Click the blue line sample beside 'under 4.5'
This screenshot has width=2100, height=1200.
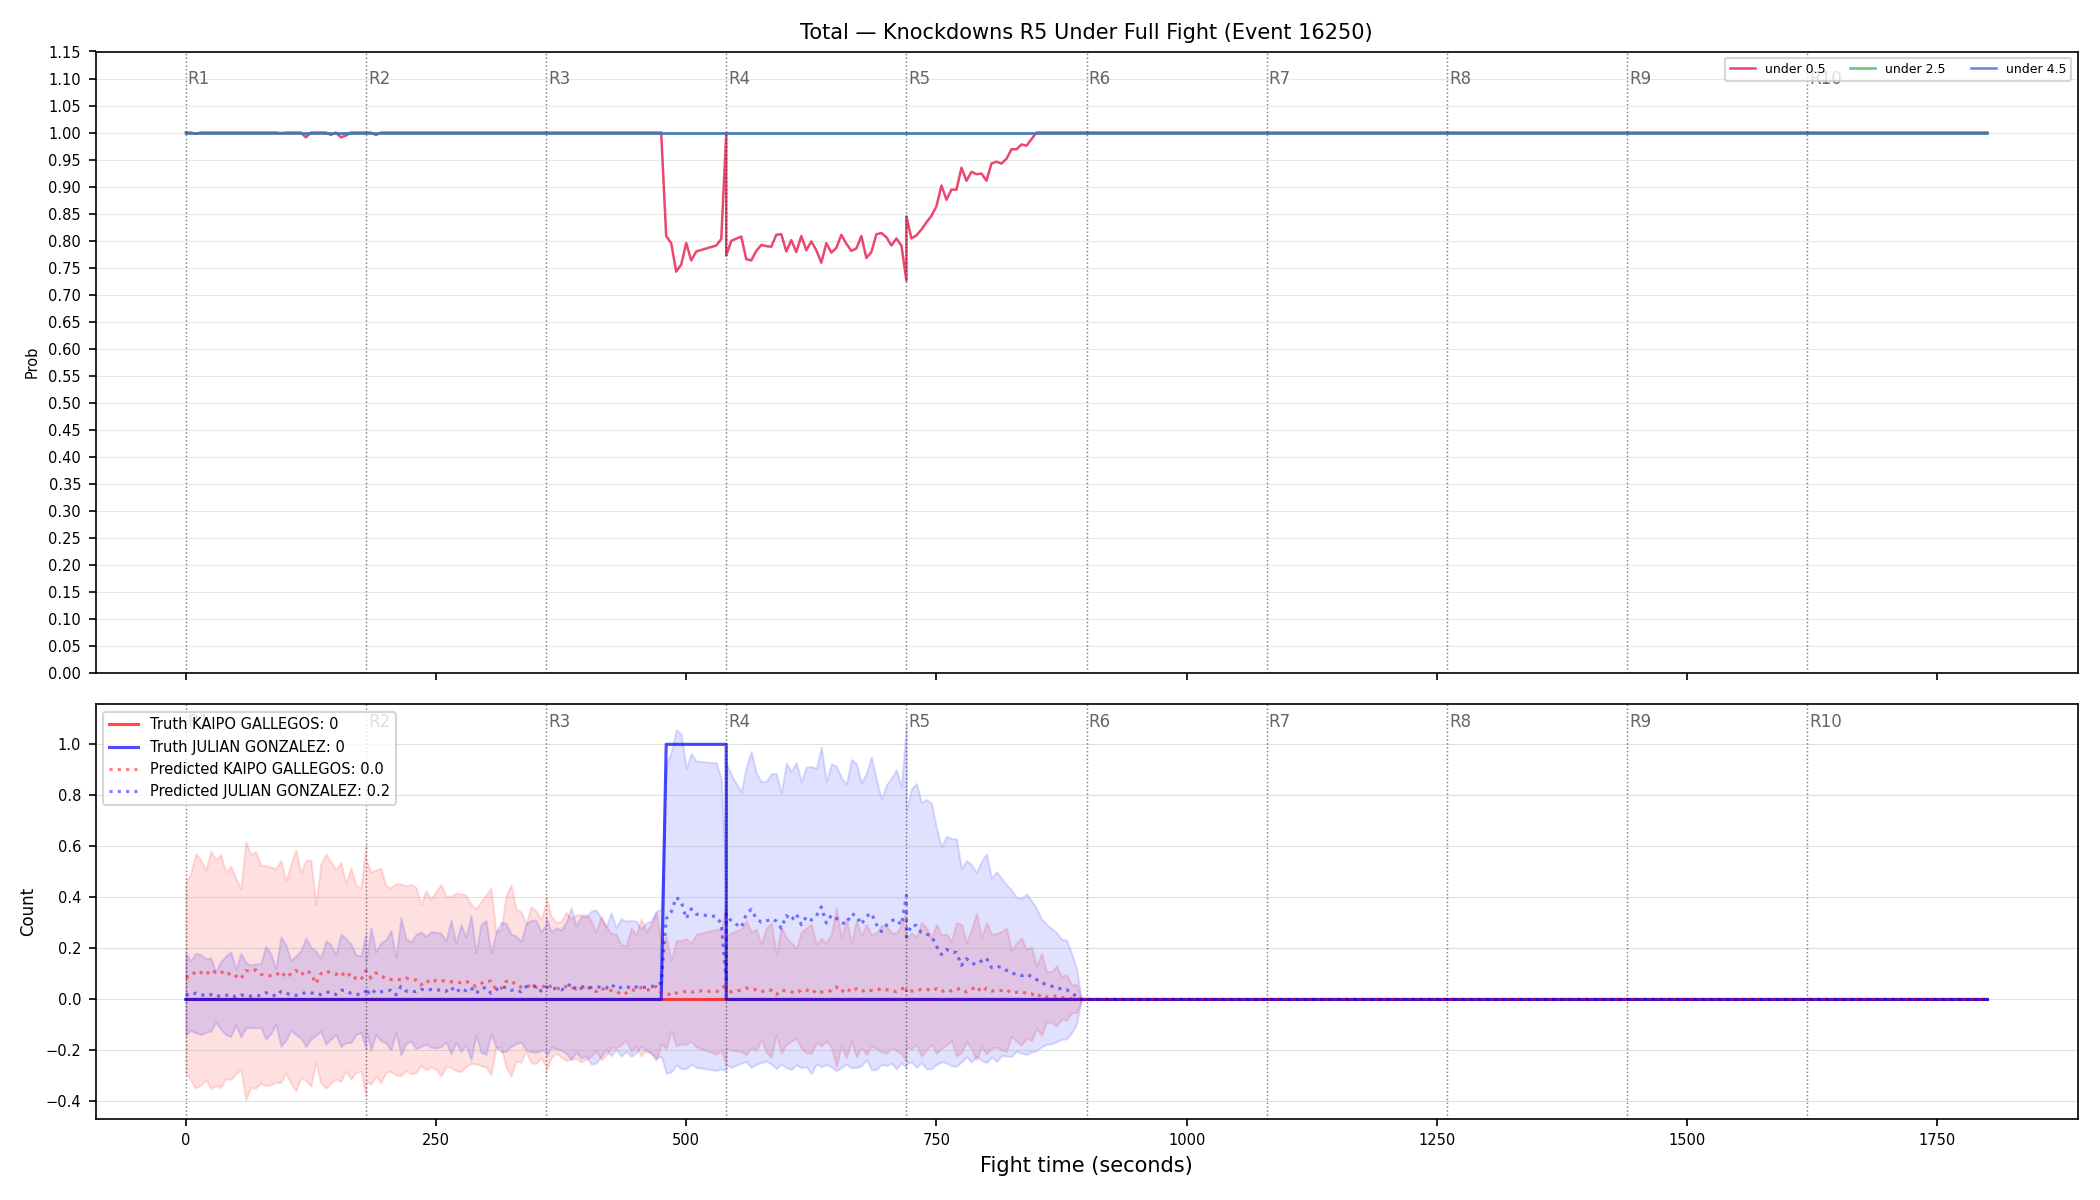pyautogui.click(x=1984, y=69)
